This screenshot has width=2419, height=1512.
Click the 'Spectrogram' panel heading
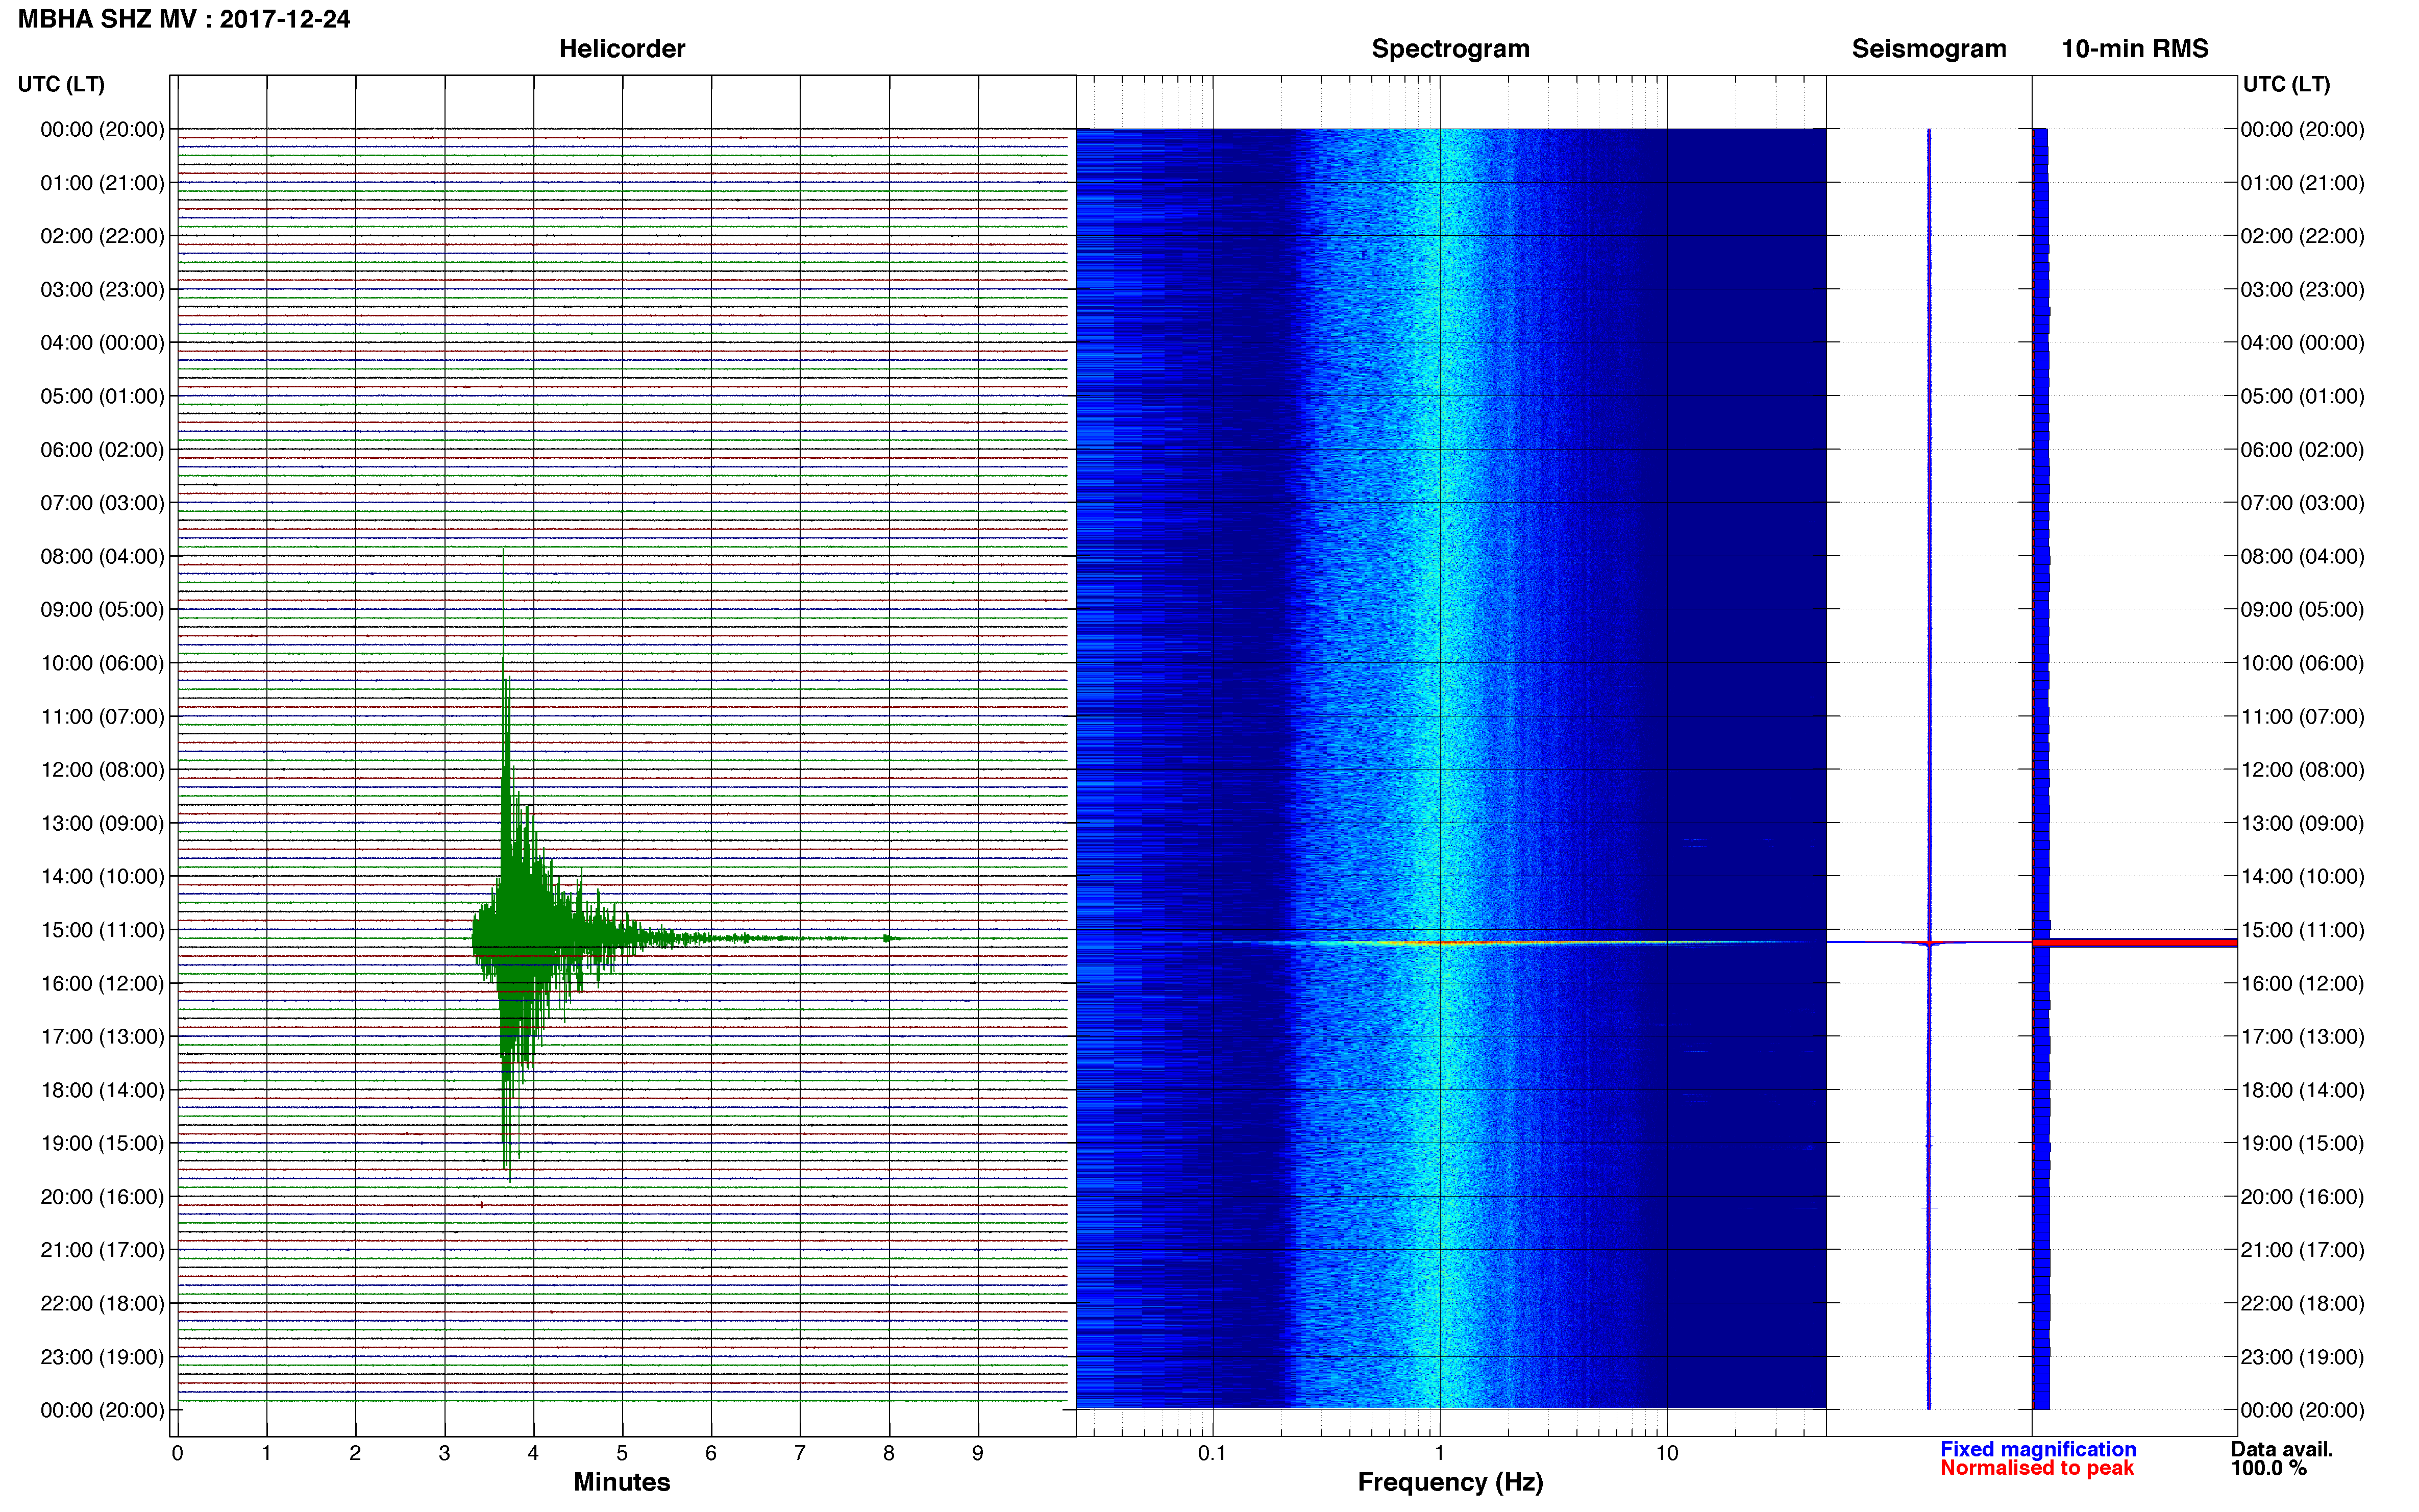pos(1450,49)
